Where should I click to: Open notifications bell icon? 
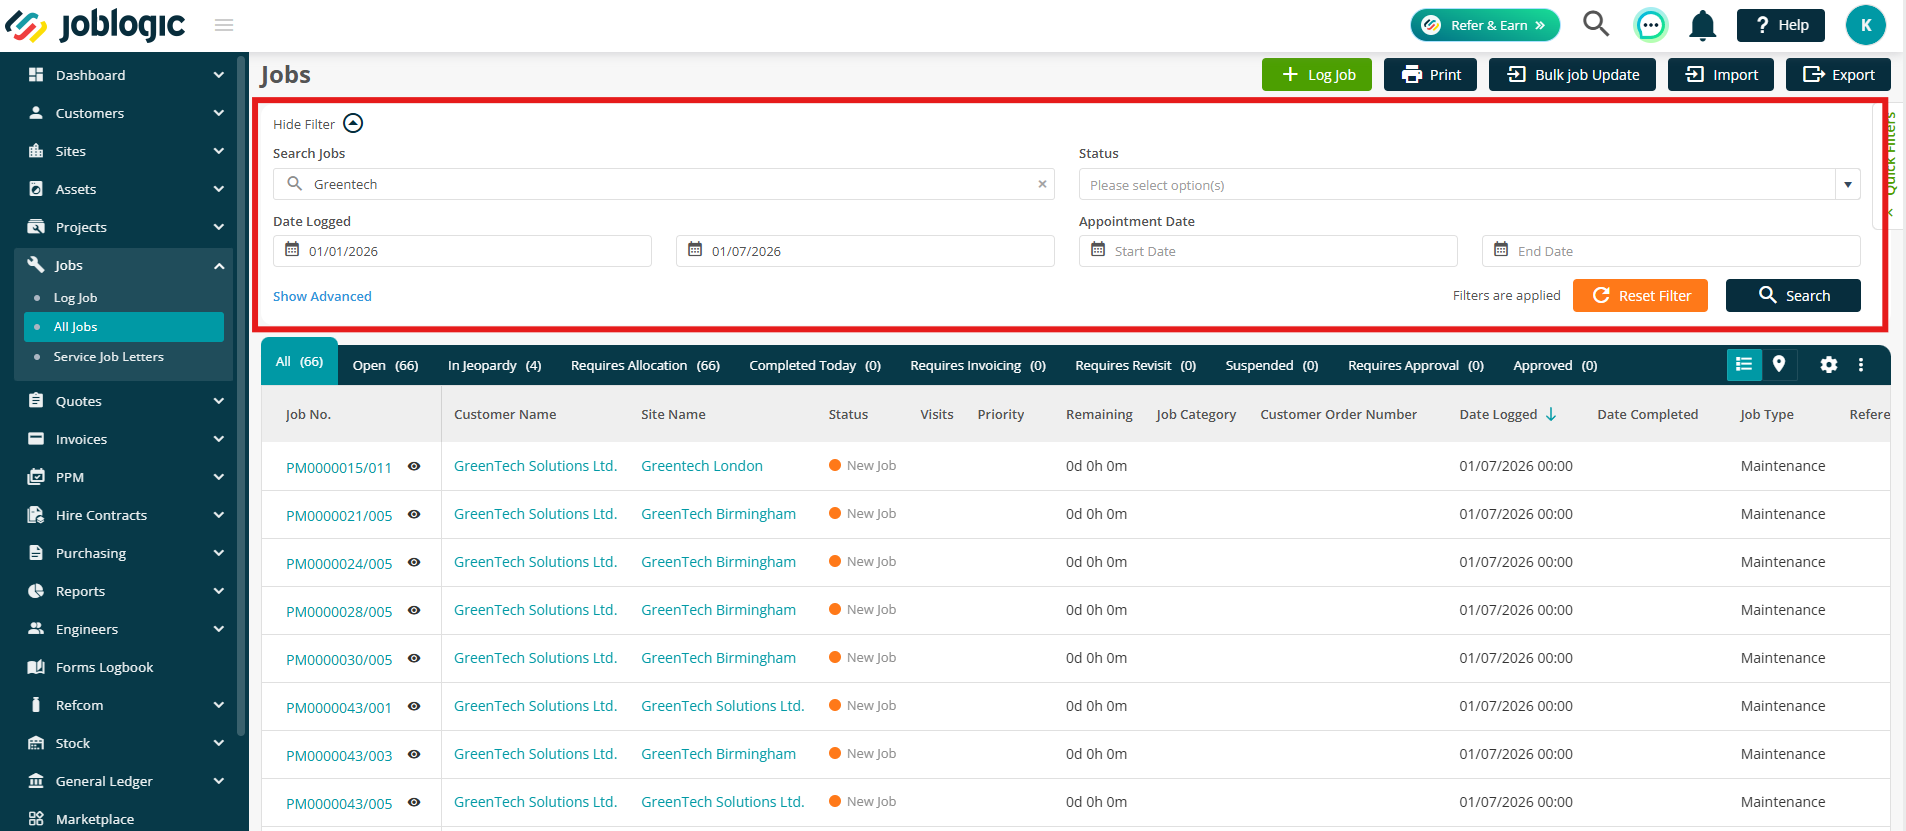(x=1702, y=25)
